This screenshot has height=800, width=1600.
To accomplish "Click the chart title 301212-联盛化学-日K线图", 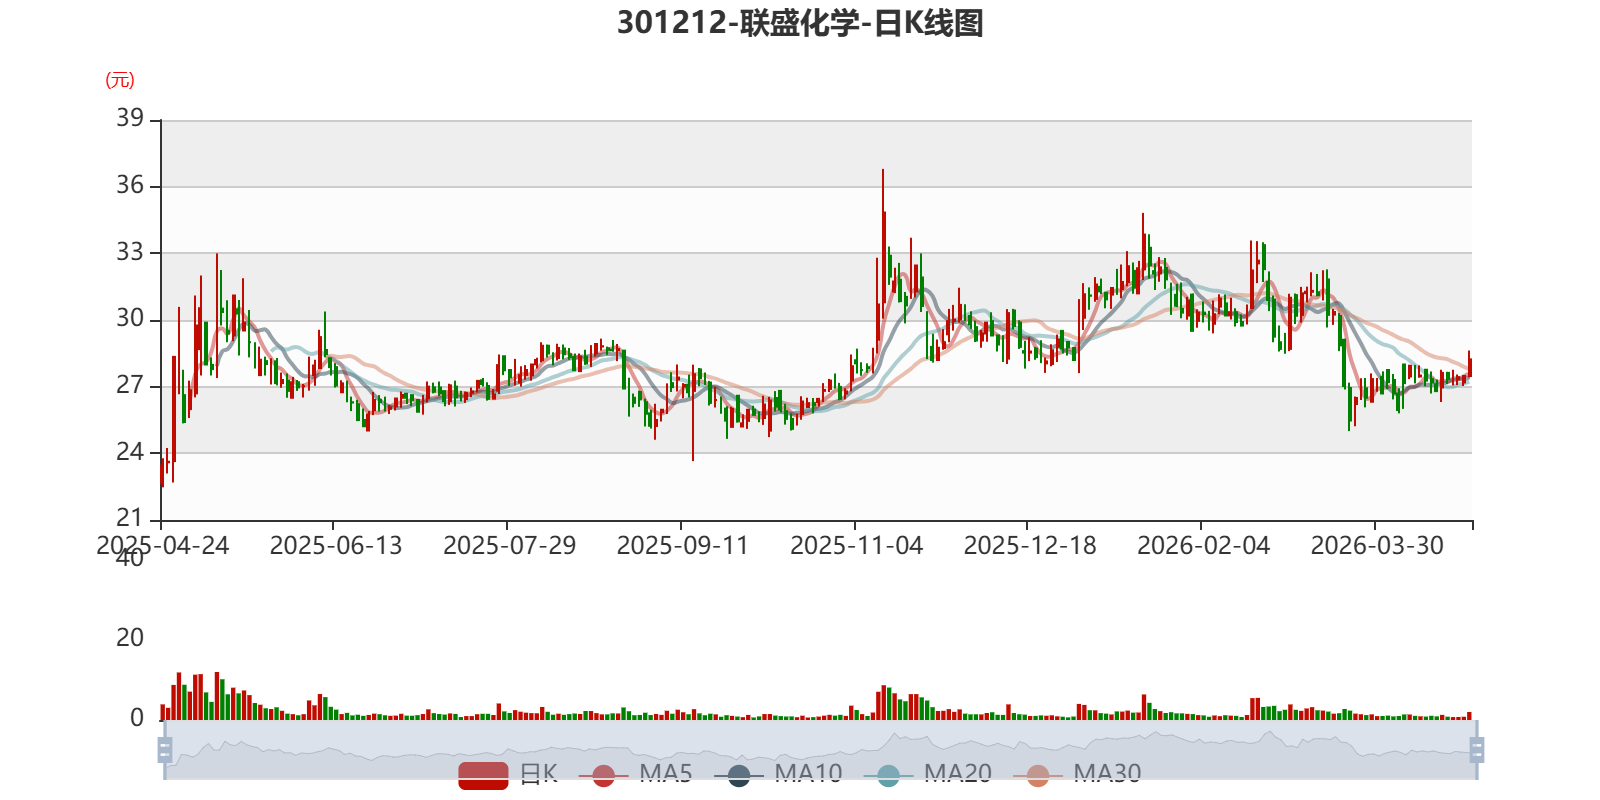I will click(800, 23).
